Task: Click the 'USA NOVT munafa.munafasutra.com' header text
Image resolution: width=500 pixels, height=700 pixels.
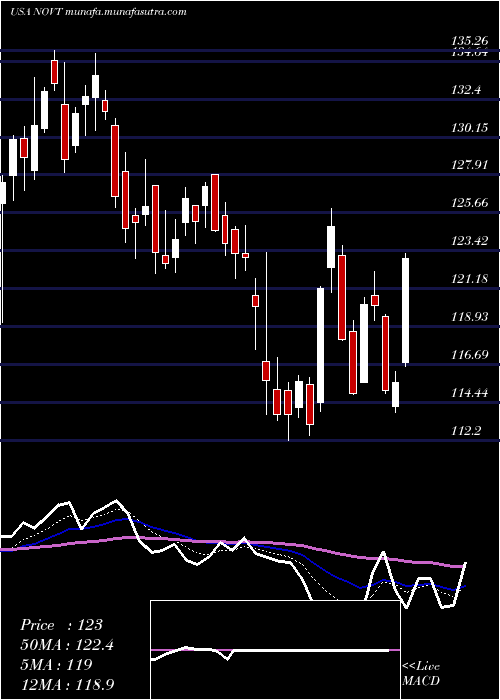Action: click(98, 12)
